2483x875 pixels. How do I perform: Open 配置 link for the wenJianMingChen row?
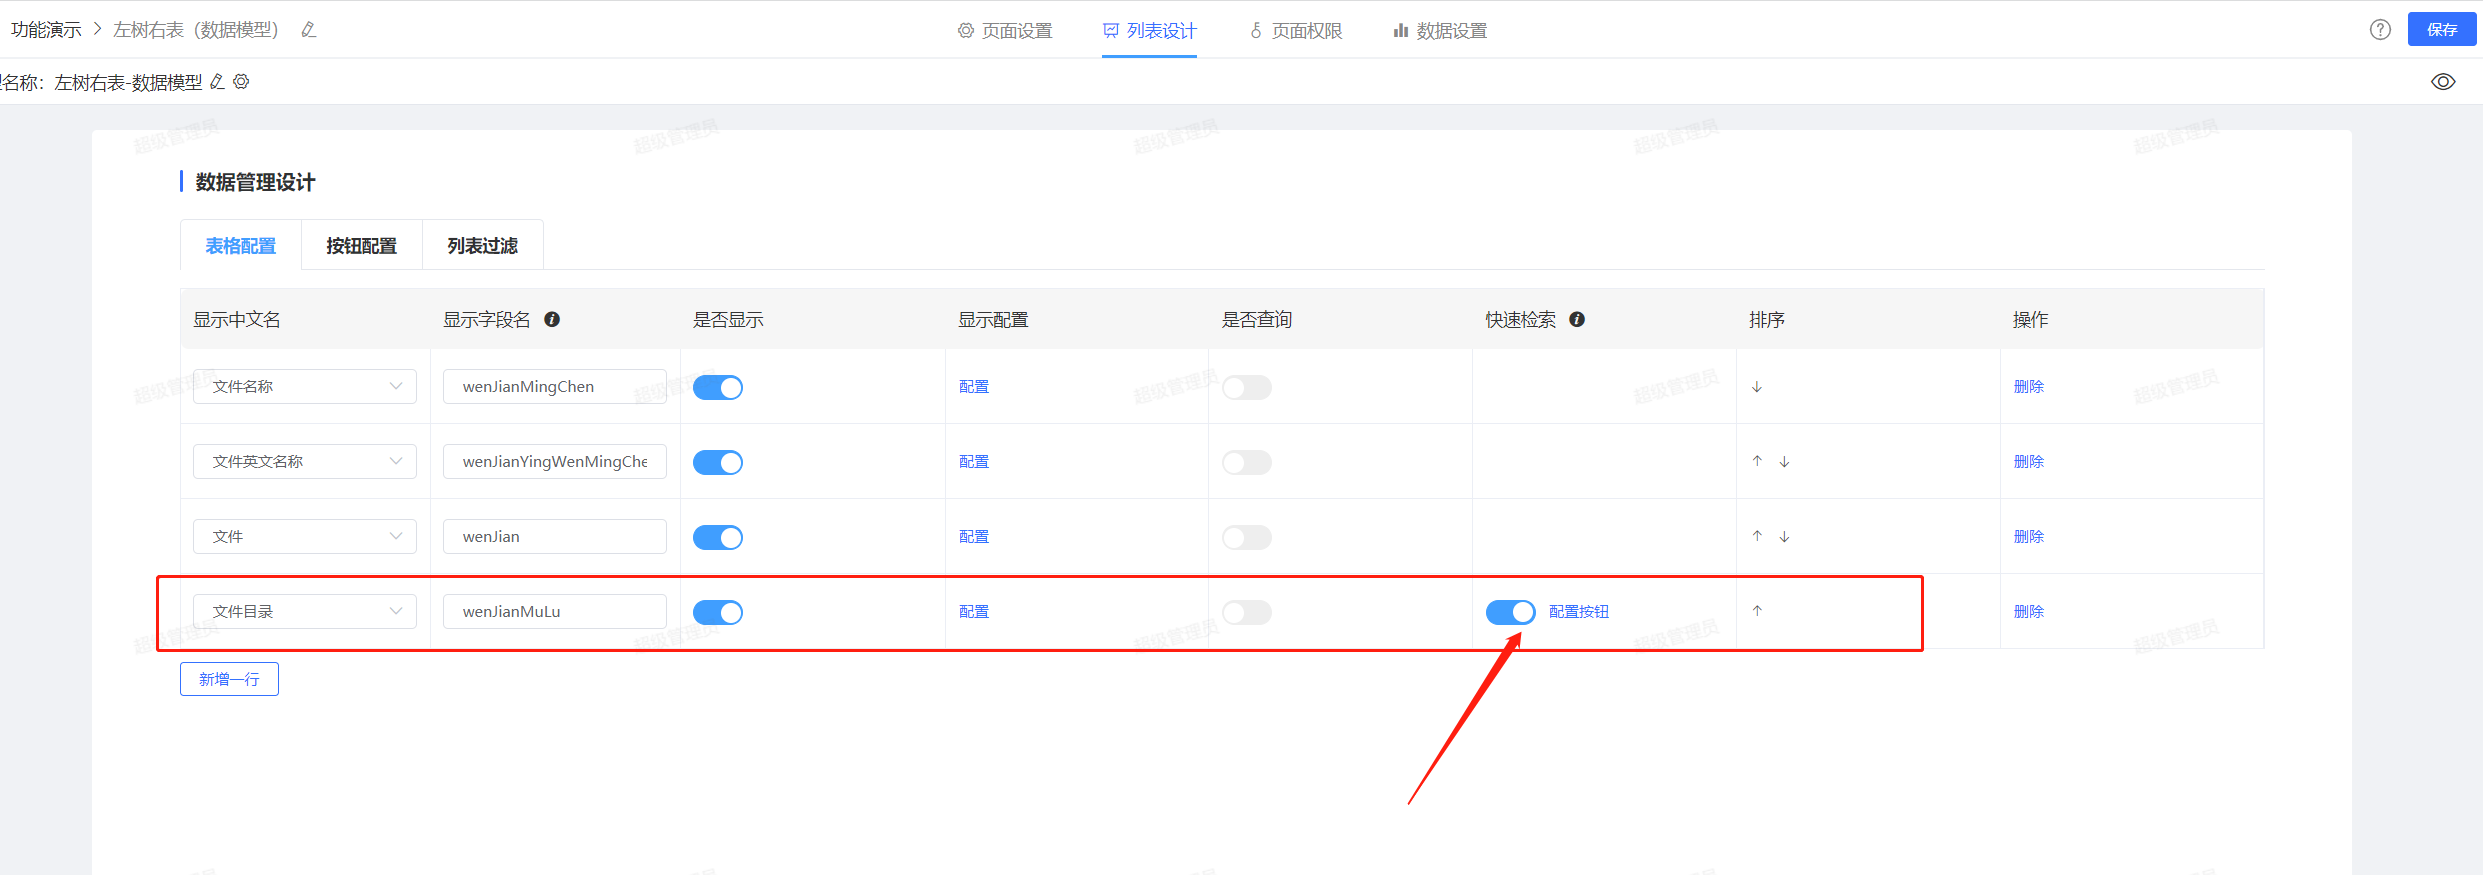point(974,387)
